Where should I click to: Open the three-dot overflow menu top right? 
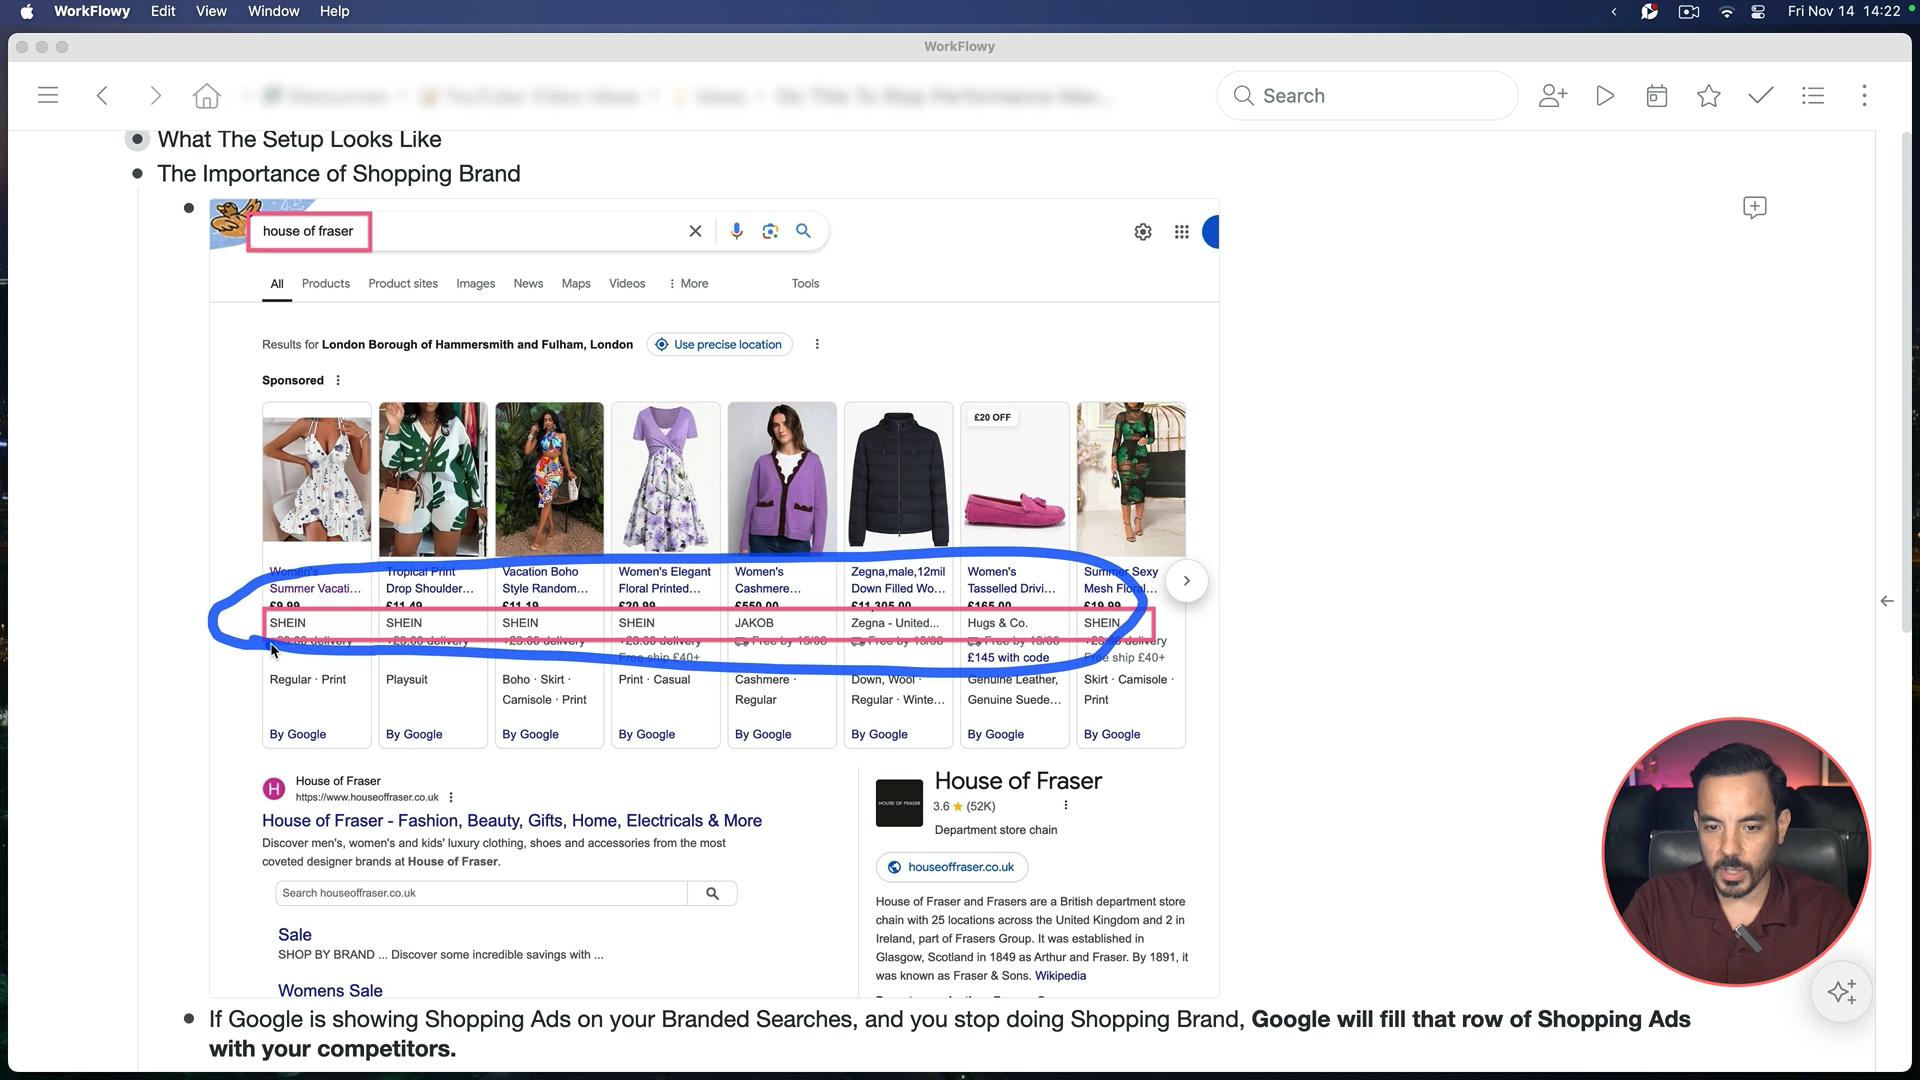(x=1865, y=95)
